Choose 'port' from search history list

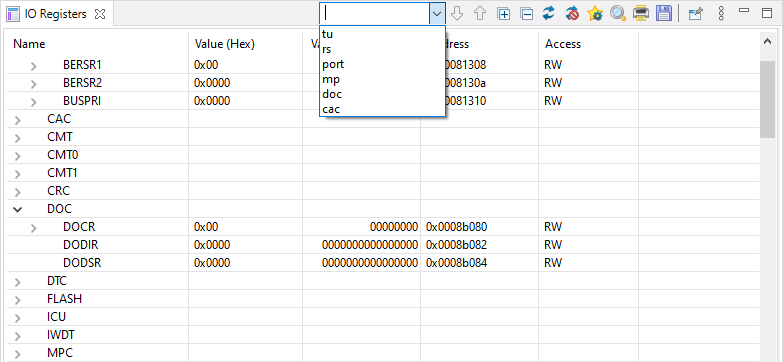pyautogui.click(x=382, y=64)
